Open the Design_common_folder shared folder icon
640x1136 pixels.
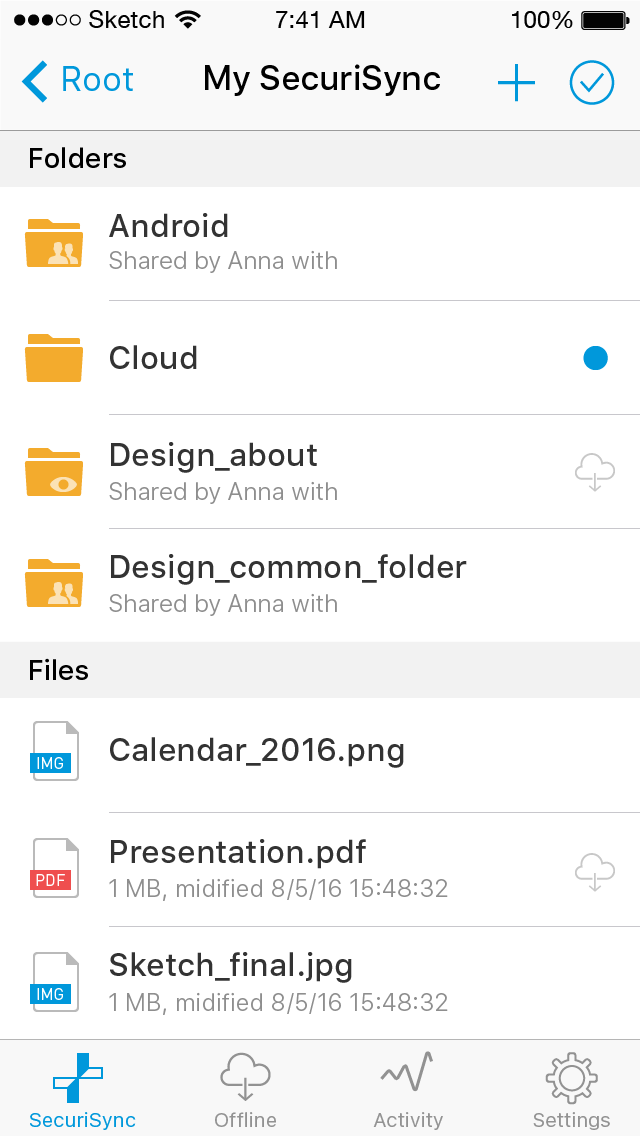(x=54, y=582)
